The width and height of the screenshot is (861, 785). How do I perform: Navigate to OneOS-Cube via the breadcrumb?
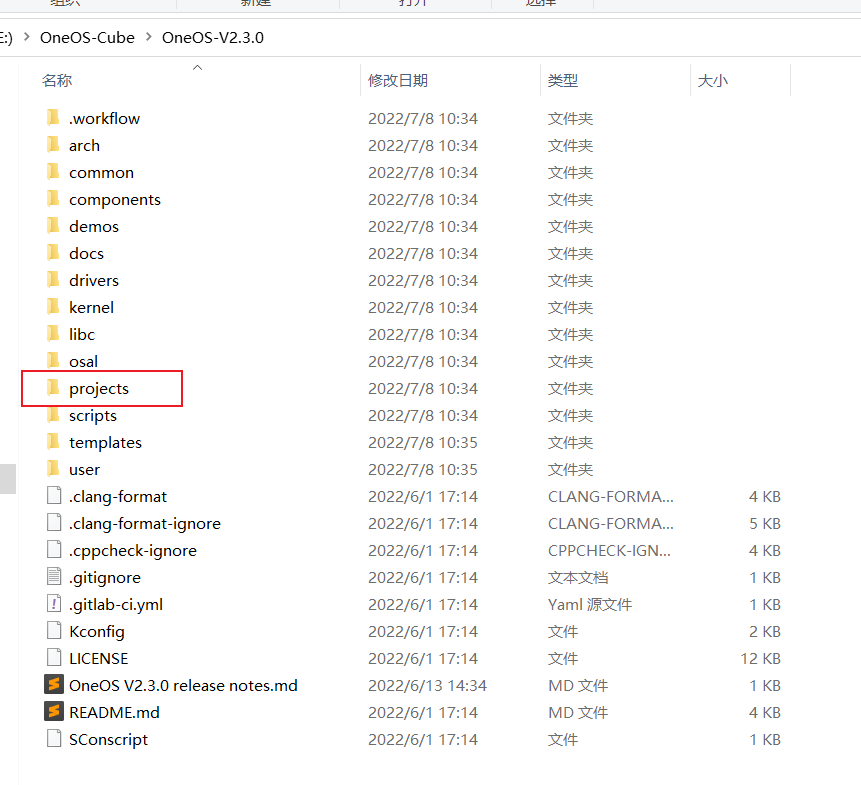pyautogui.click(x=87, y=37)
